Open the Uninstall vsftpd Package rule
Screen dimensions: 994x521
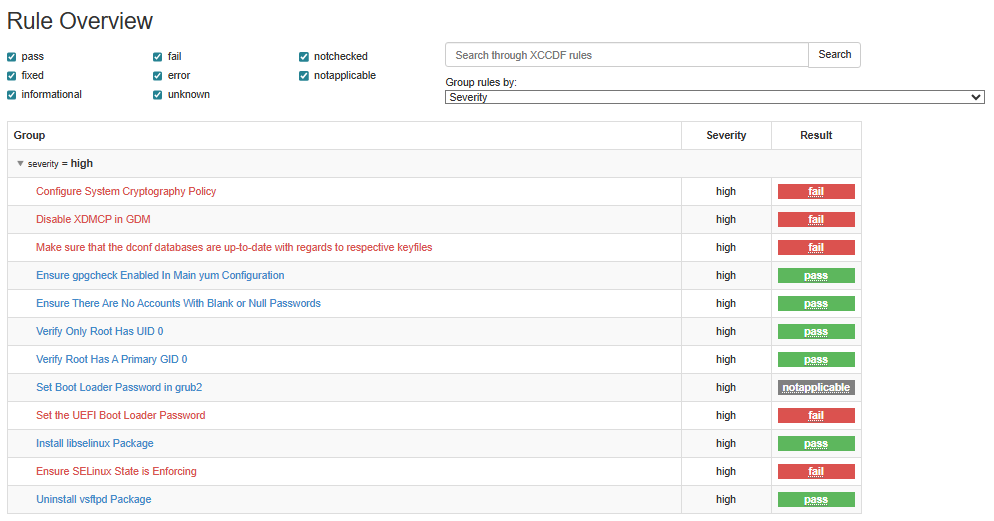pyautogui.click(x=93, y=500)
